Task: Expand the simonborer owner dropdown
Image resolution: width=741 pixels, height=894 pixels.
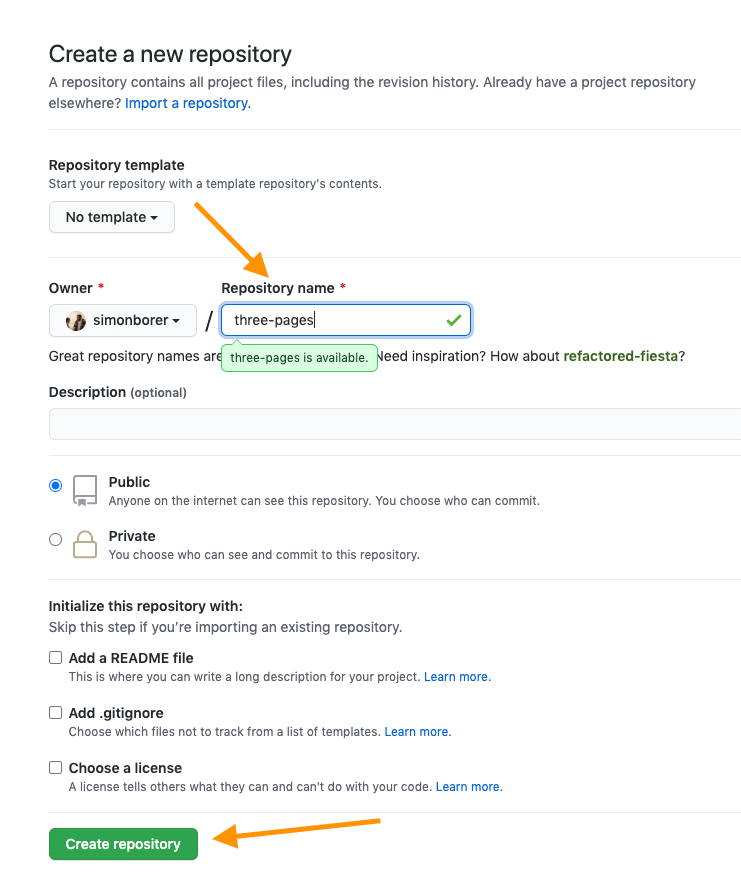Action: click(x=123, y=321)
